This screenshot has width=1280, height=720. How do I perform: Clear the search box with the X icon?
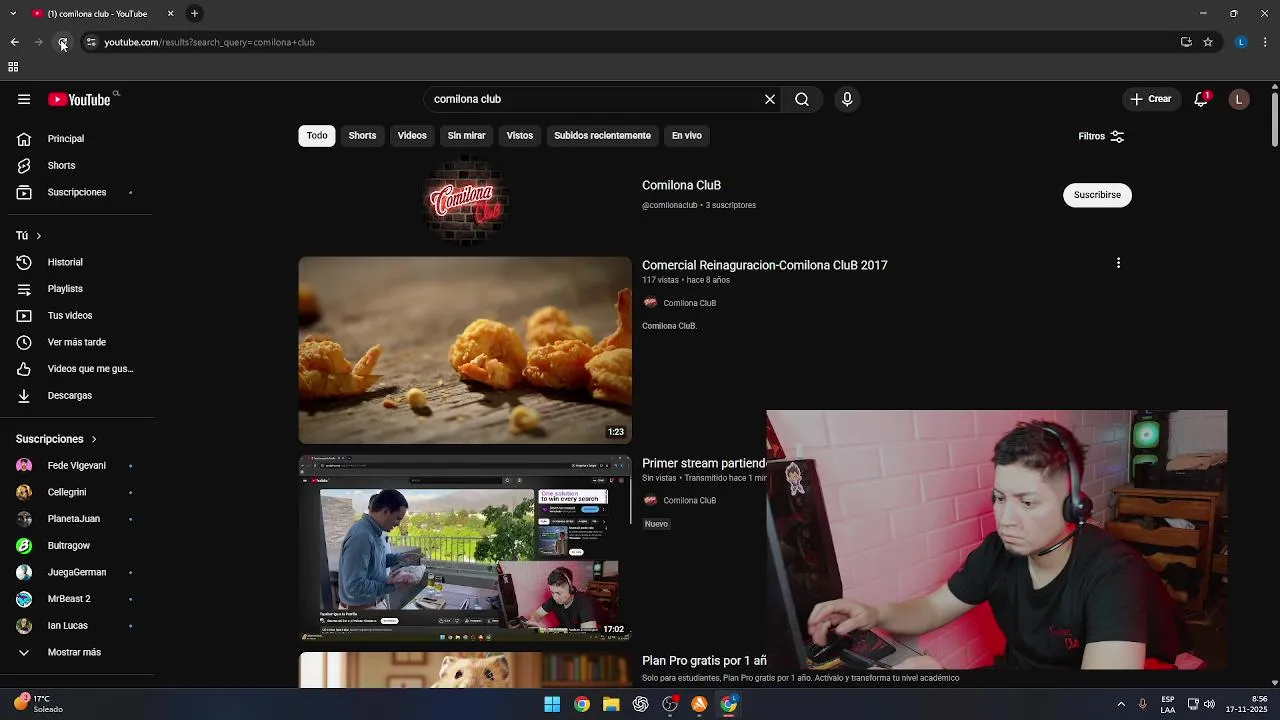tap(770, 99)
